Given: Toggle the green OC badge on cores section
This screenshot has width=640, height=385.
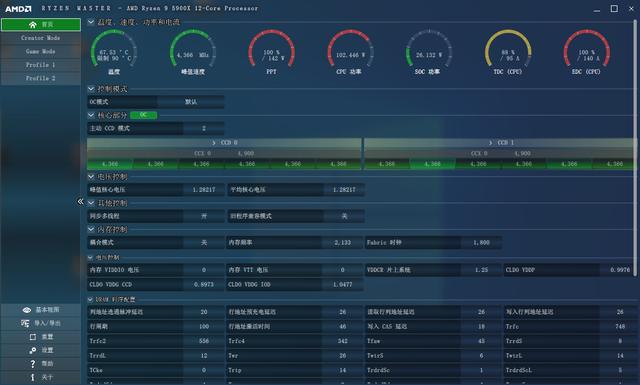Looking at the screenshot, I should pos(143,115).
